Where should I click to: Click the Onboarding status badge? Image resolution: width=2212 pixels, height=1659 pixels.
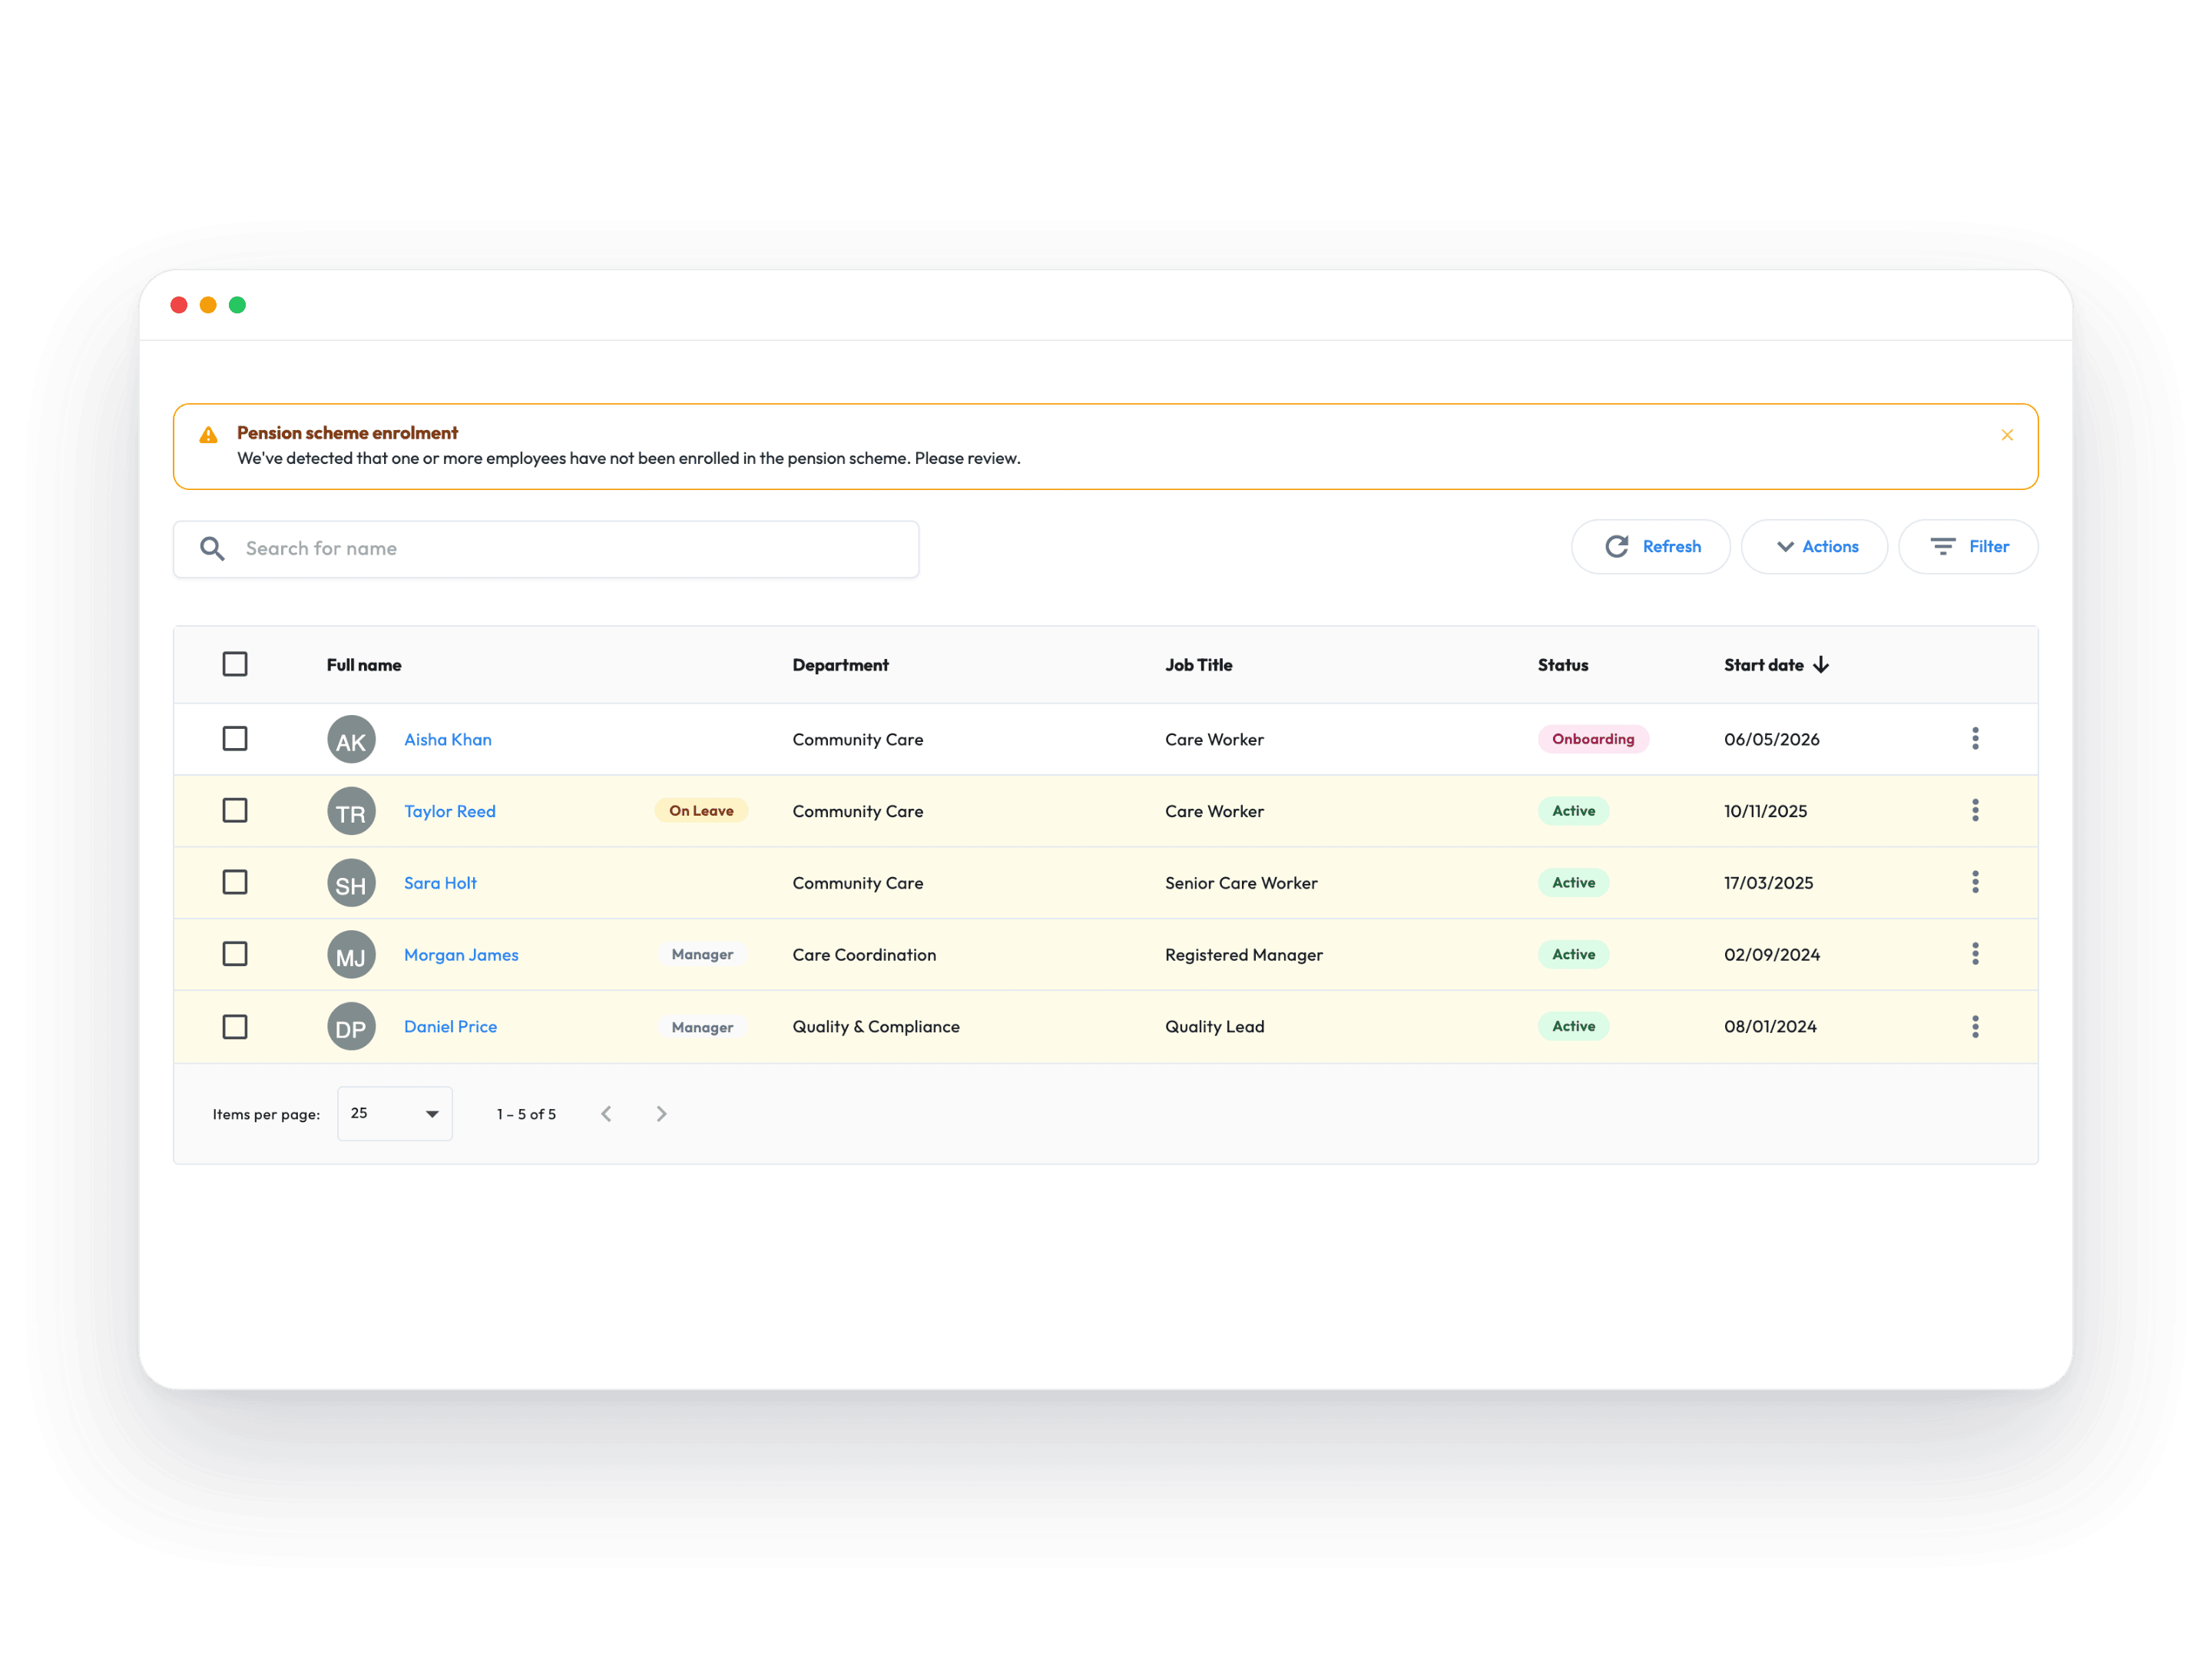[1593, 739]
